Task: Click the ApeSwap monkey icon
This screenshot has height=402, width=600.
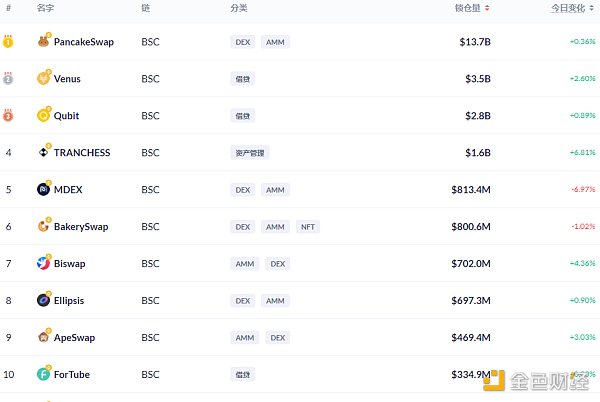Action: 43,337
